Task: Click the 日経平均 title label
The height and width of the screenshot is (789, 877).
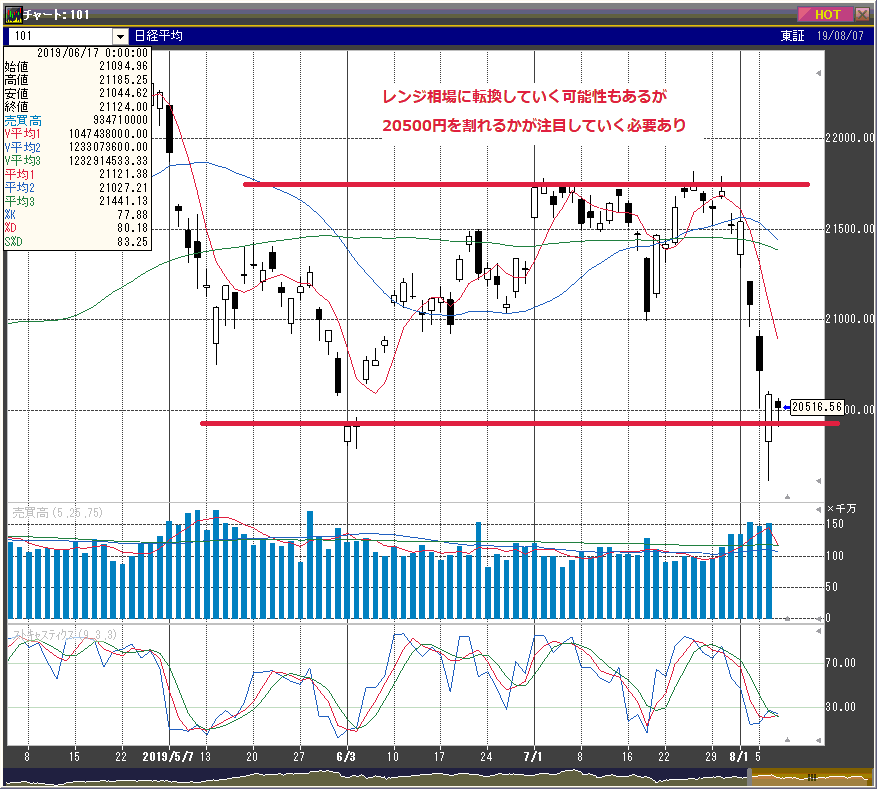Action: (x=163, y=36)
